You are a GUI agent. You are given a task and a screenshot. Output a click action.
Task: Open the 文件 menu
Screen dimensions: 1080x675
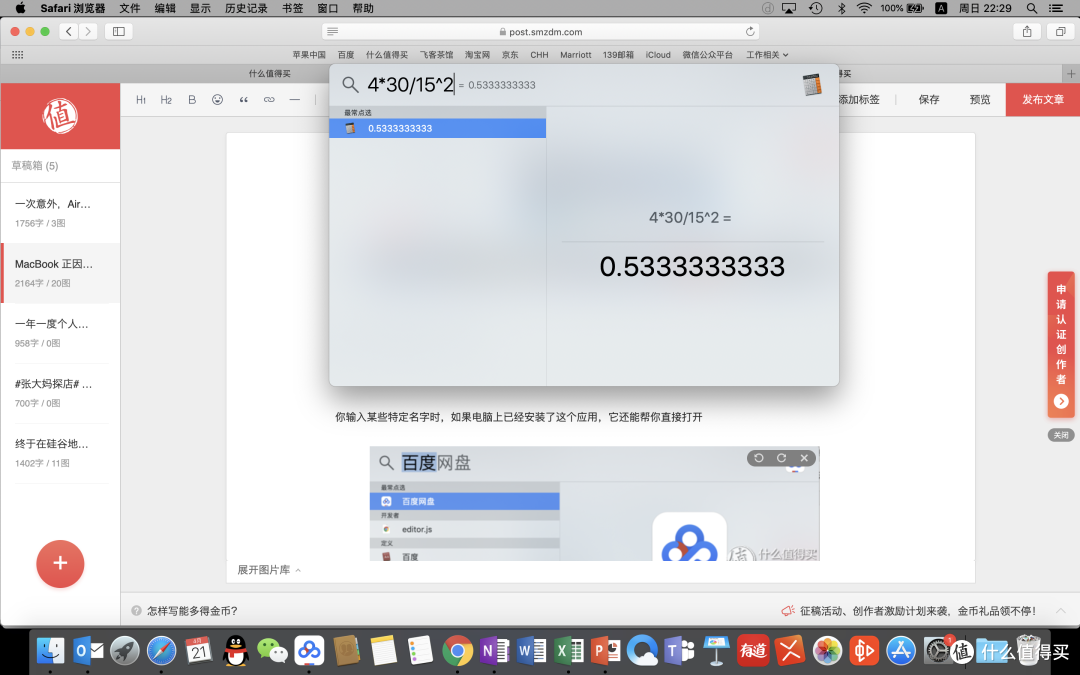pyautogui.click(x=129, y=8)
